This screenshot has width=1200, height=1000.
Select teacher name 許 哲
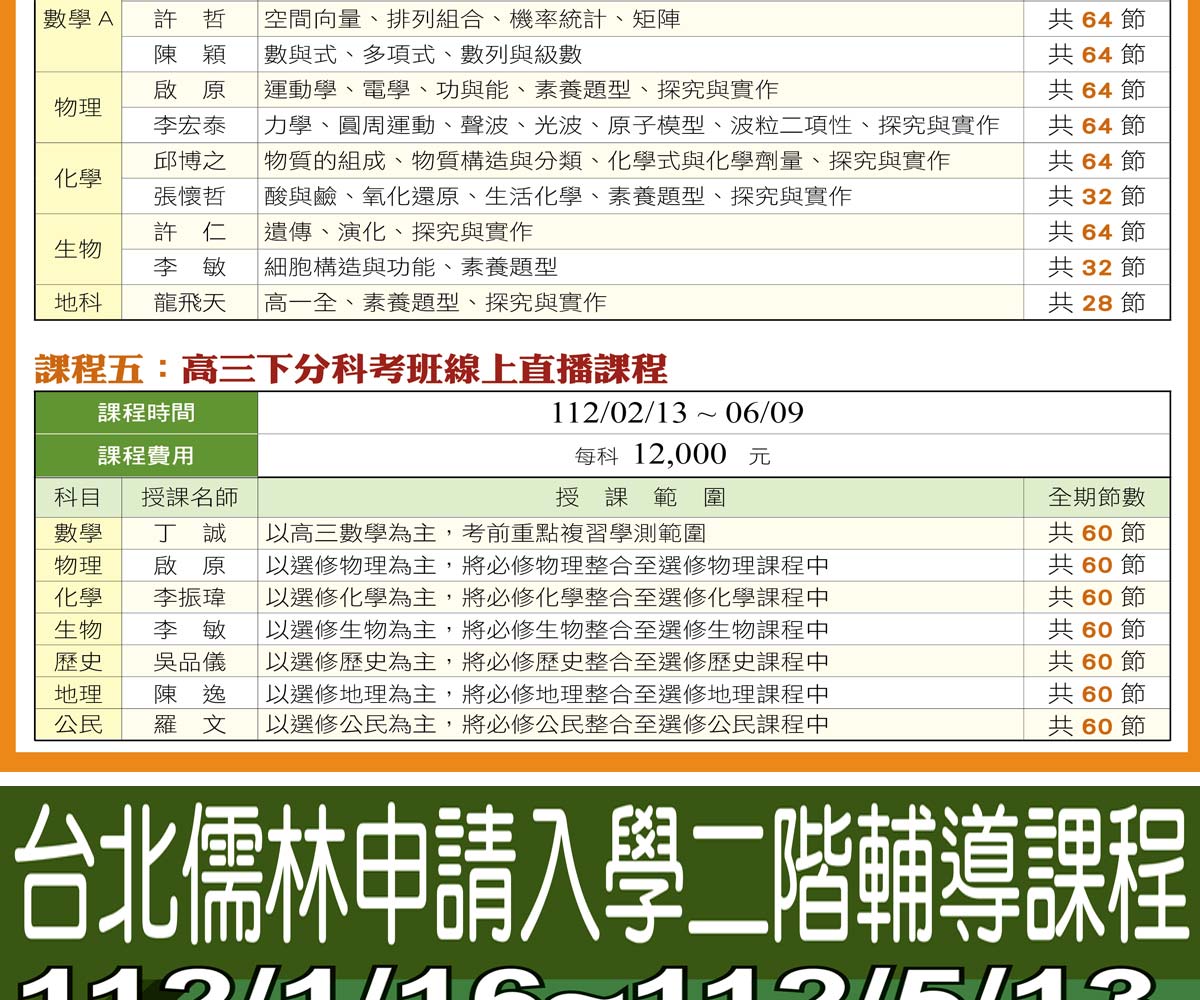[x=190, y=19]
